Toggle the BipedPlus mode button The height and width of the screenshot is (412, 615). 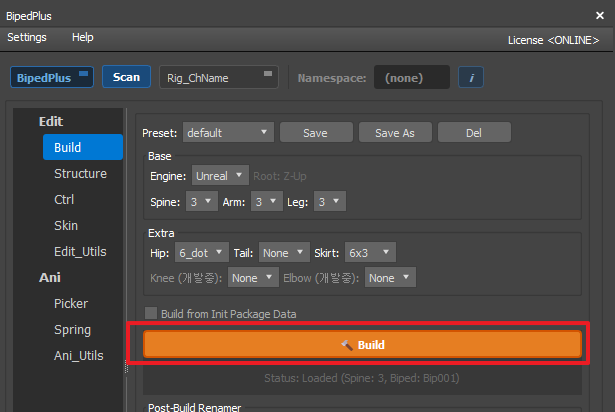52,77
